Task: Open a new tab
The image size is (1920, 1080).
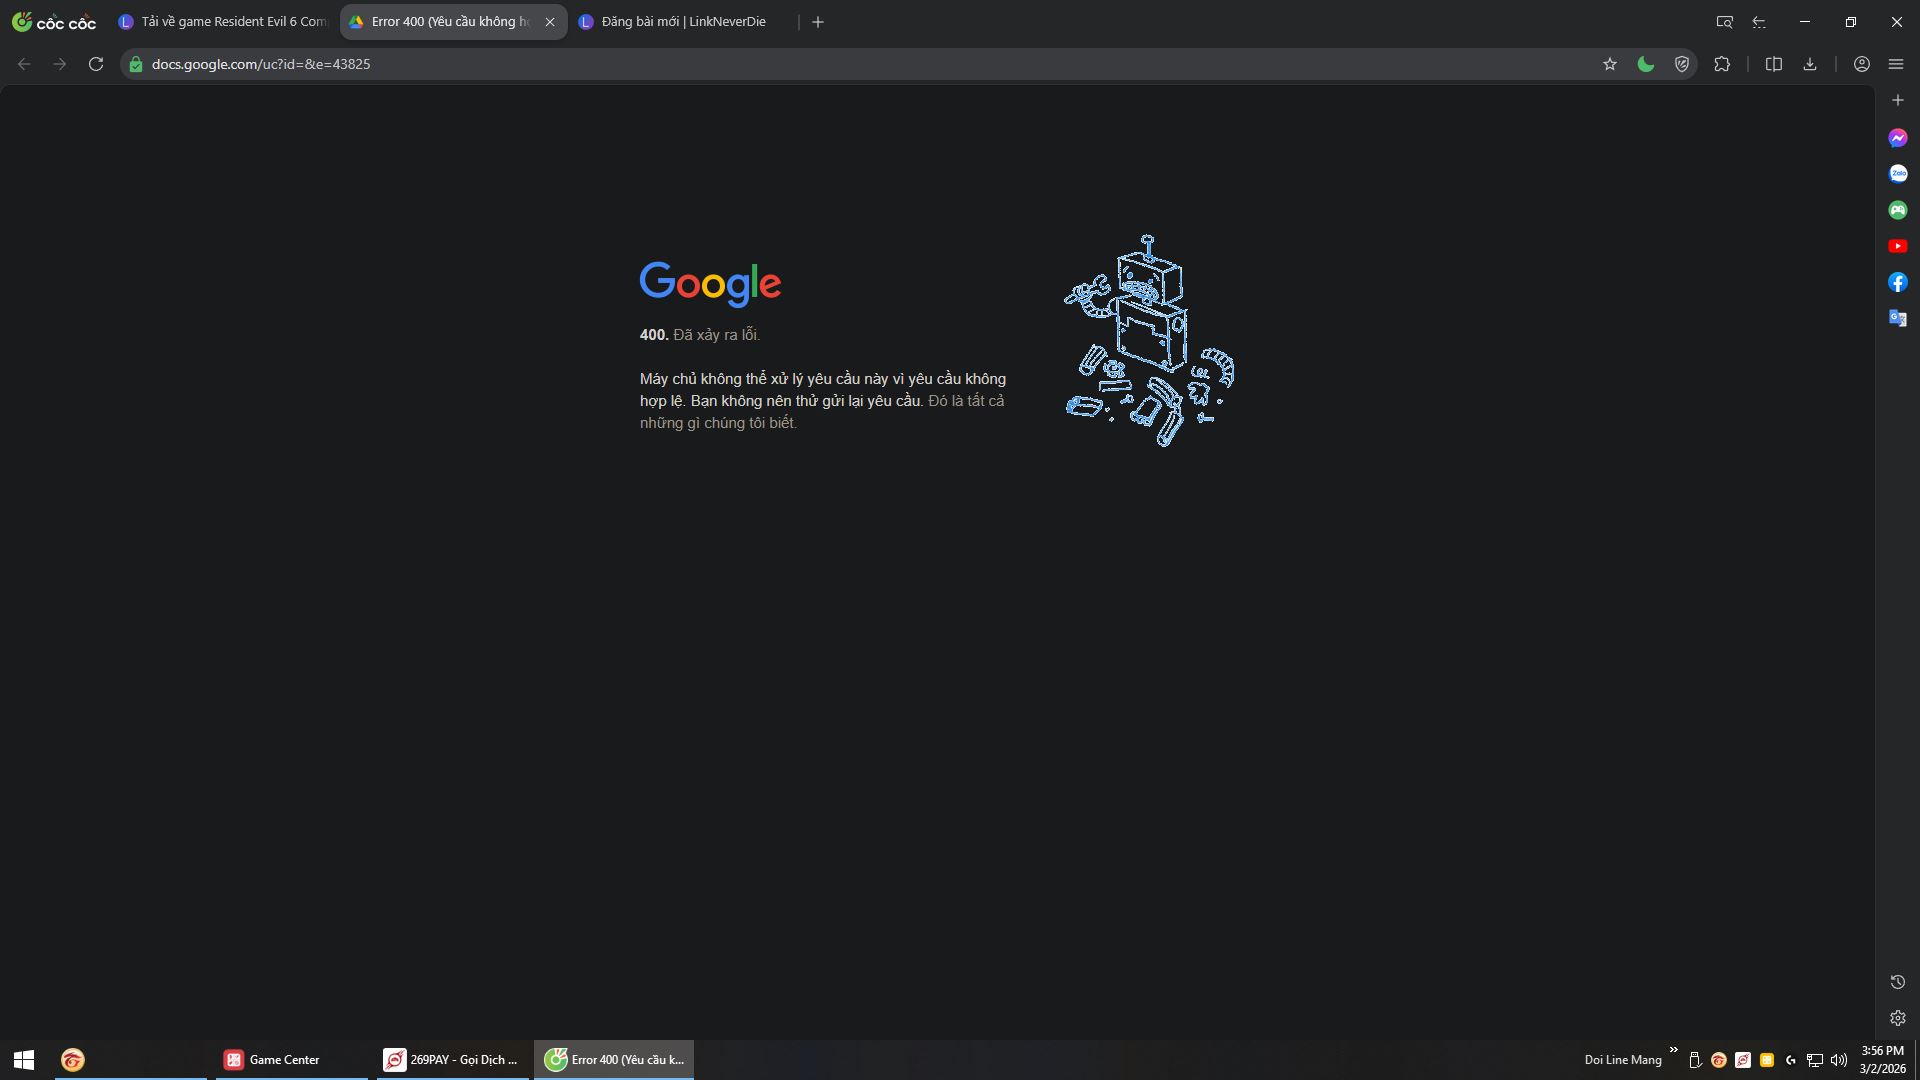Action: click(818, 22)
